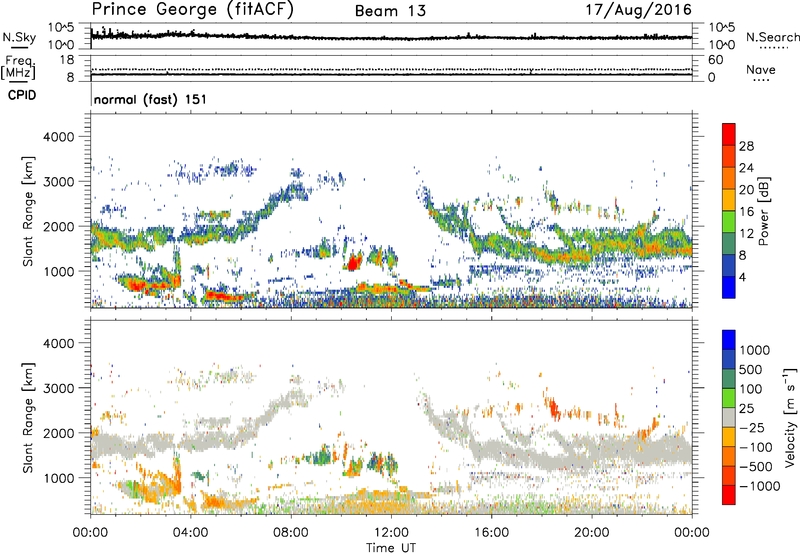Click the "18" frequency tick label
Screen dimensions: 800x554
pyautogui.click(x=67, y=60)
